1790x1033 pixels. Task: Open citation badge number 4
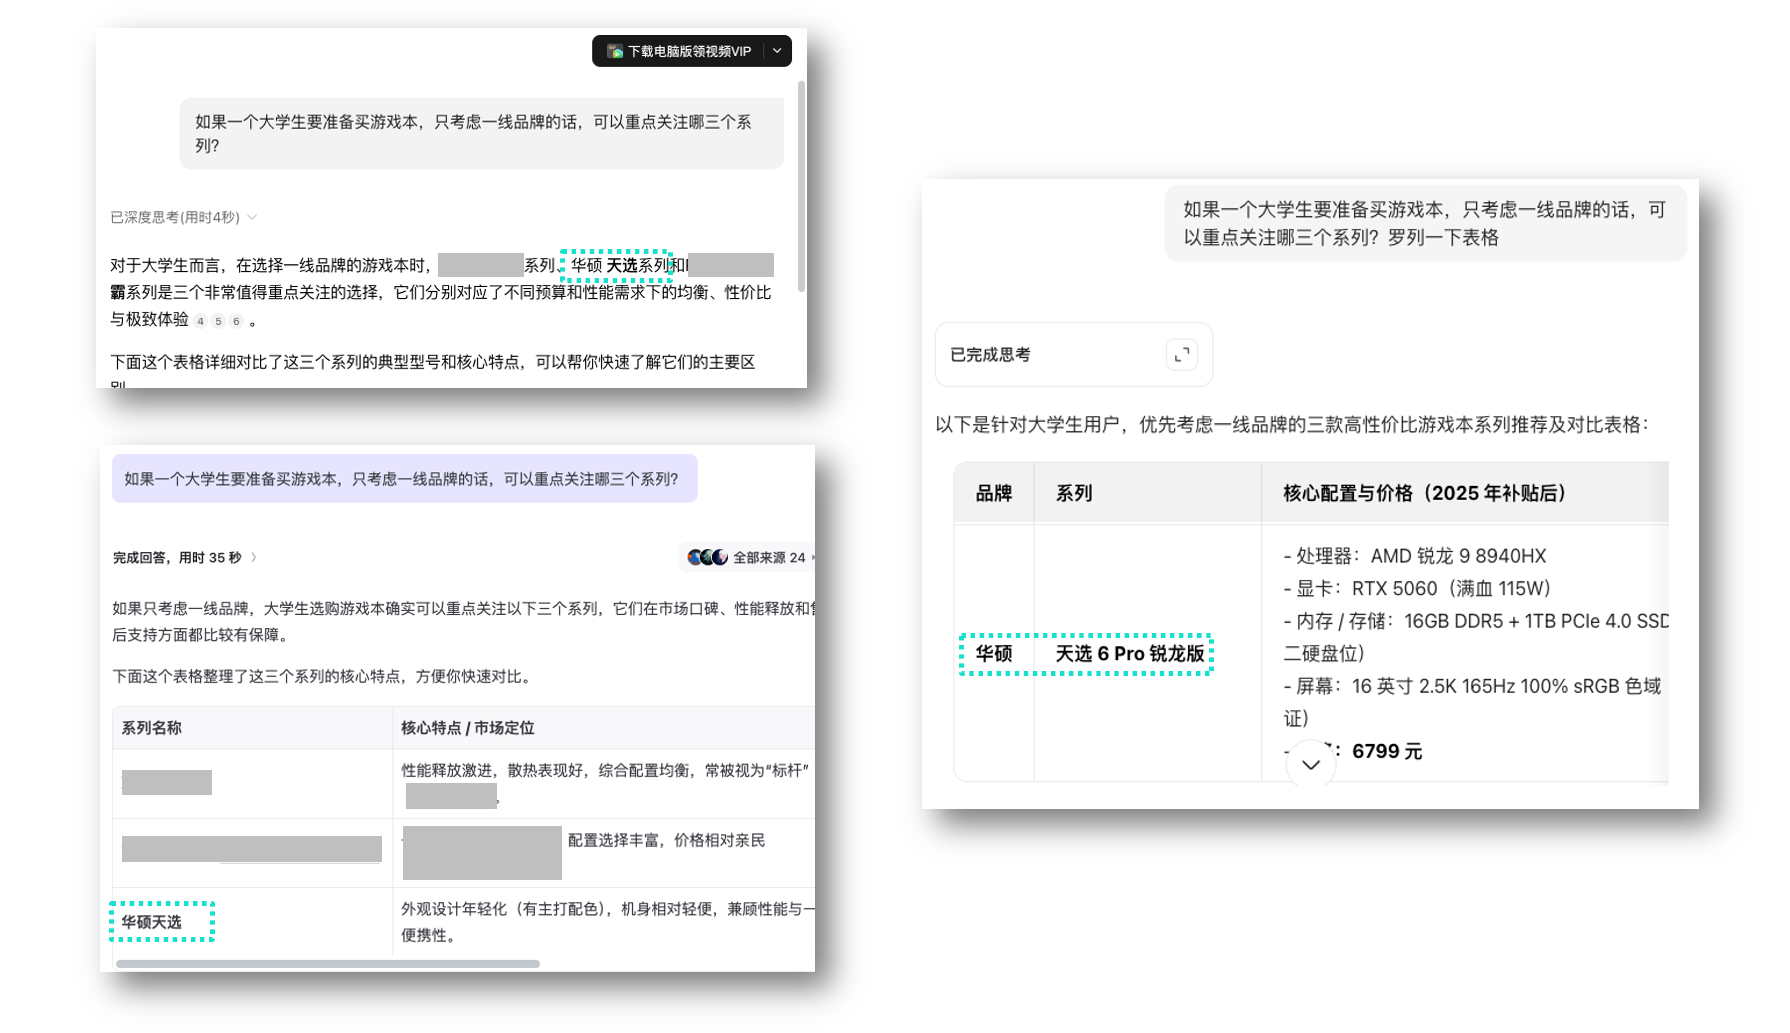[201, 321]
